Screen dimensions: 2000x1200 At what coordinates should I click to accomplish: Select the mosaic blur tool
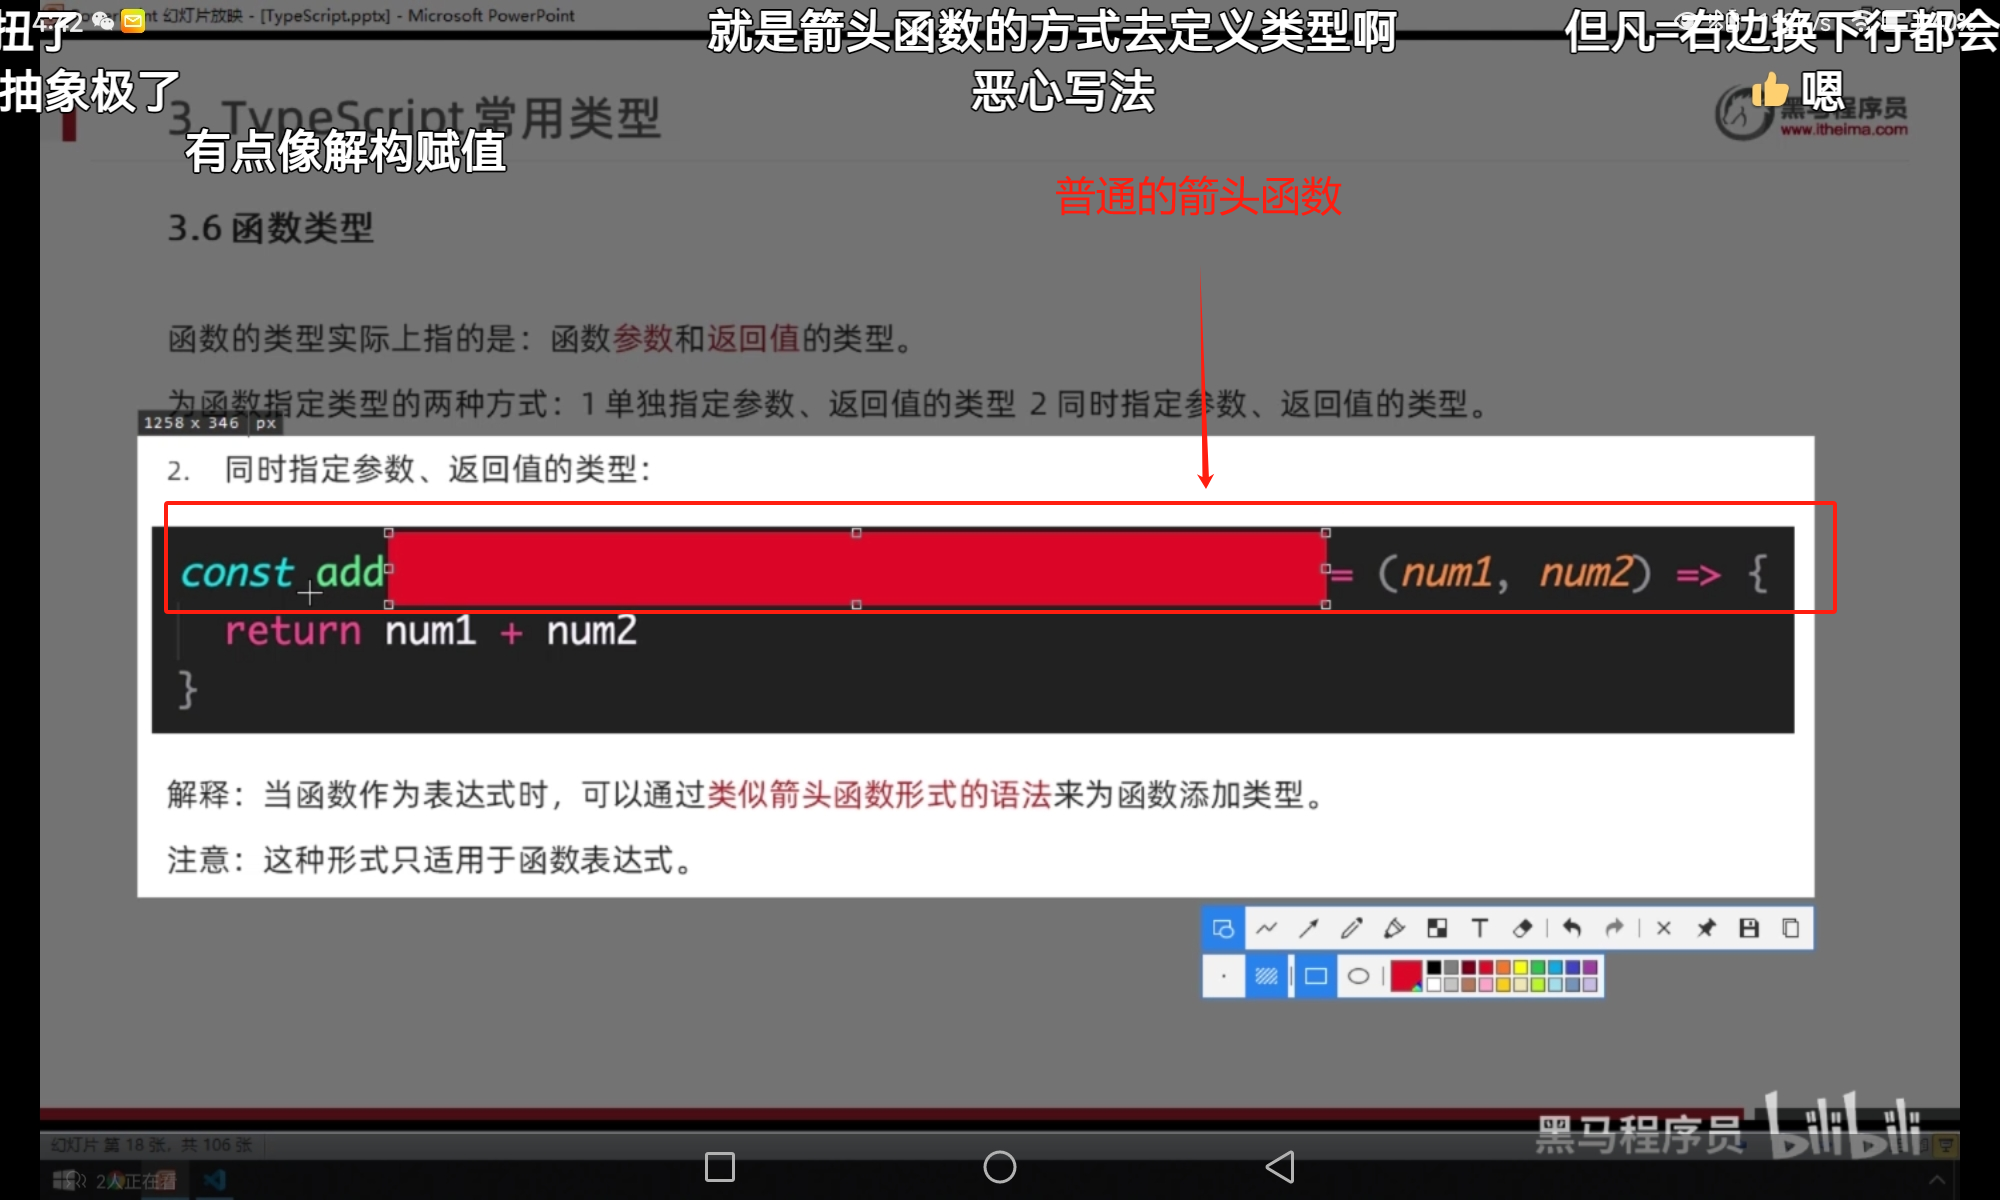click(x=1437, y=929)
